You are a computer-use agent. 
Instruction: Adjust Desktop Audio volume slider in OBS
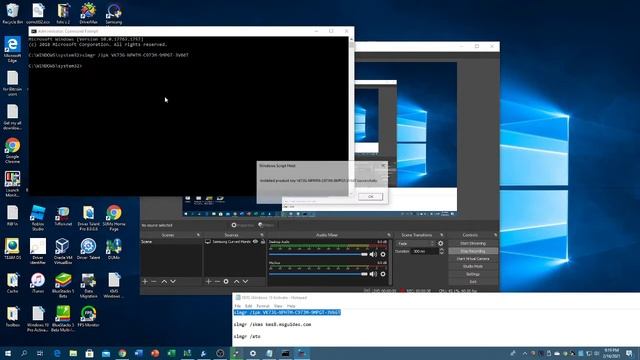(x=318, y=254)
